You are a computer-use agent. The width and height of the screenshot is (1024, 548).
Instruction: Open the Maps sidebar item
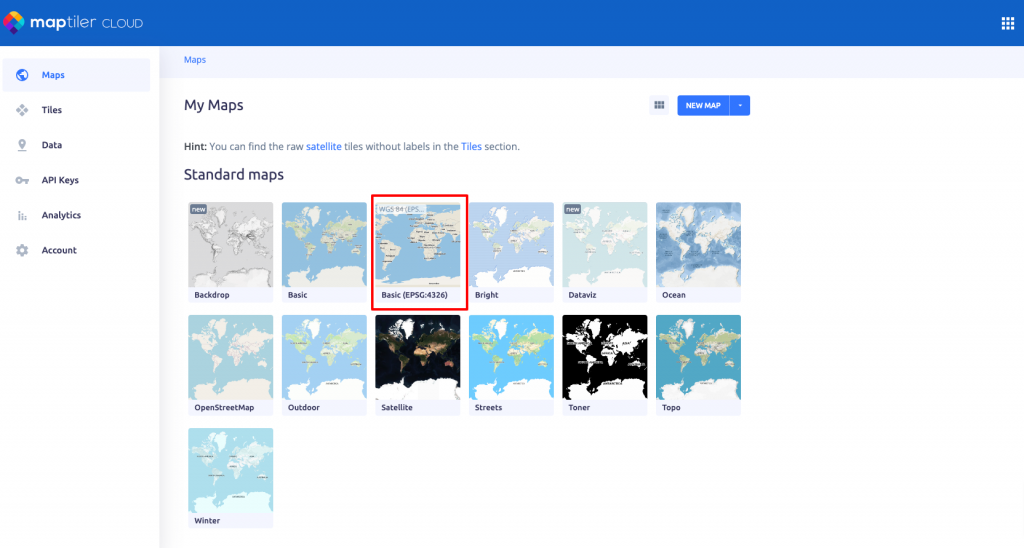coord(76,75)
